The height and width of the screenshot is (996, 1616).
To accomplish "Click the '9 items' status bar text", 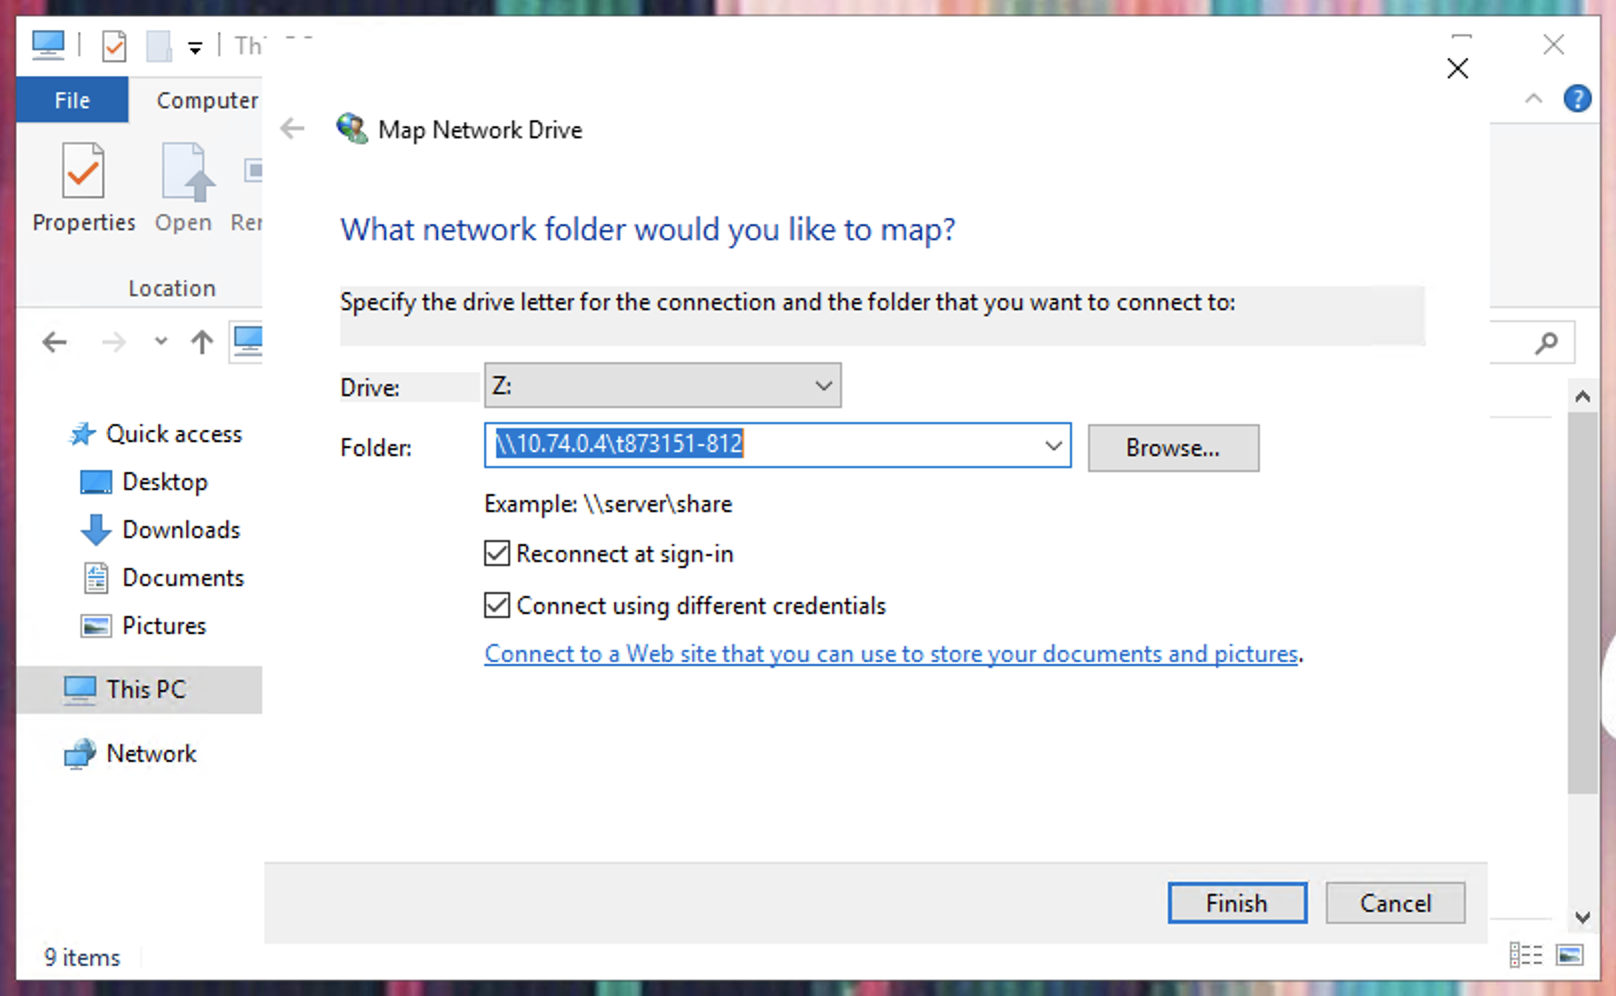I will pos(82,958).
